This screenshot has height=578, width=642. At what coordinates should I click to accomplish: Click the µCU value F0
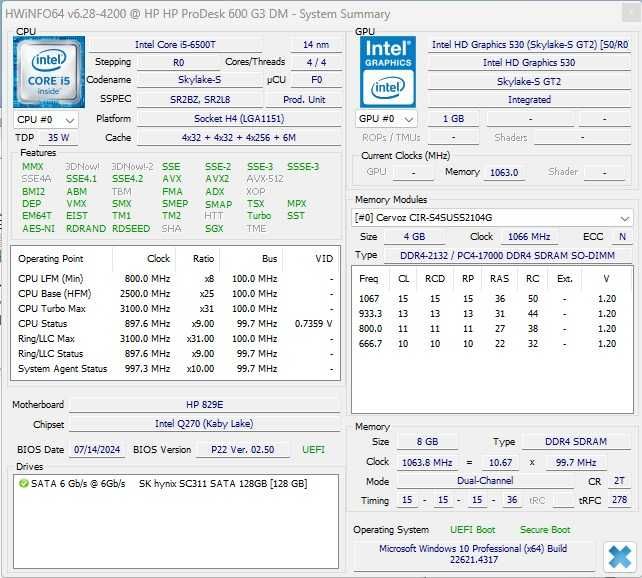pos(316,80)
